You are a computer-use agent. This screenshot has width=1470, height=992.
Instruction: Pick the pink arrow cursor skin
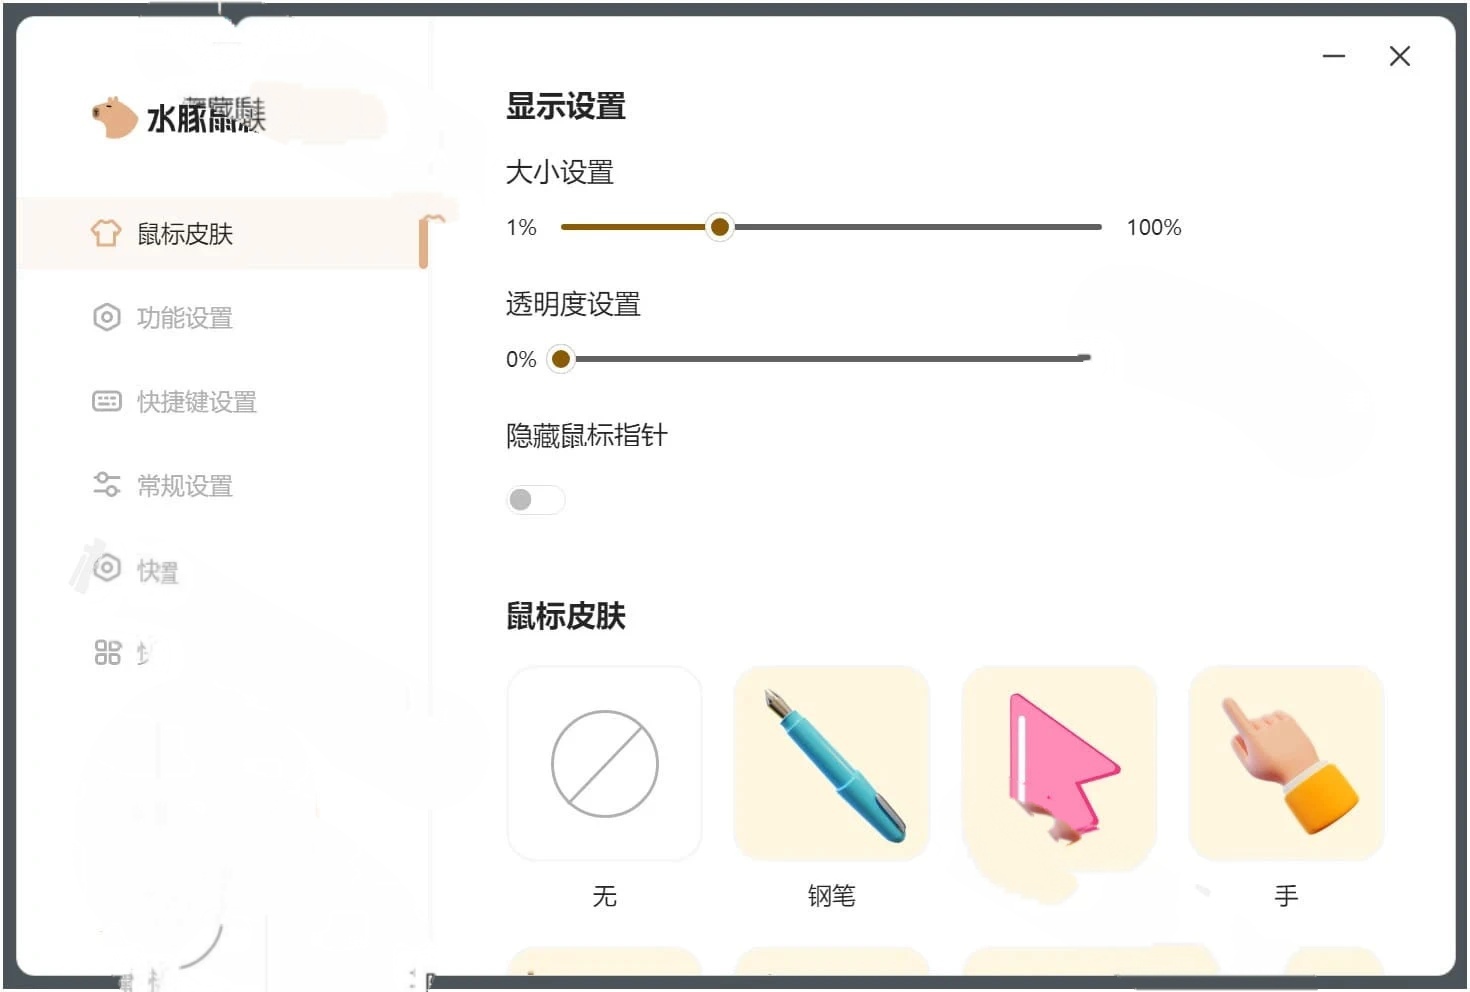click(1059, 763)
